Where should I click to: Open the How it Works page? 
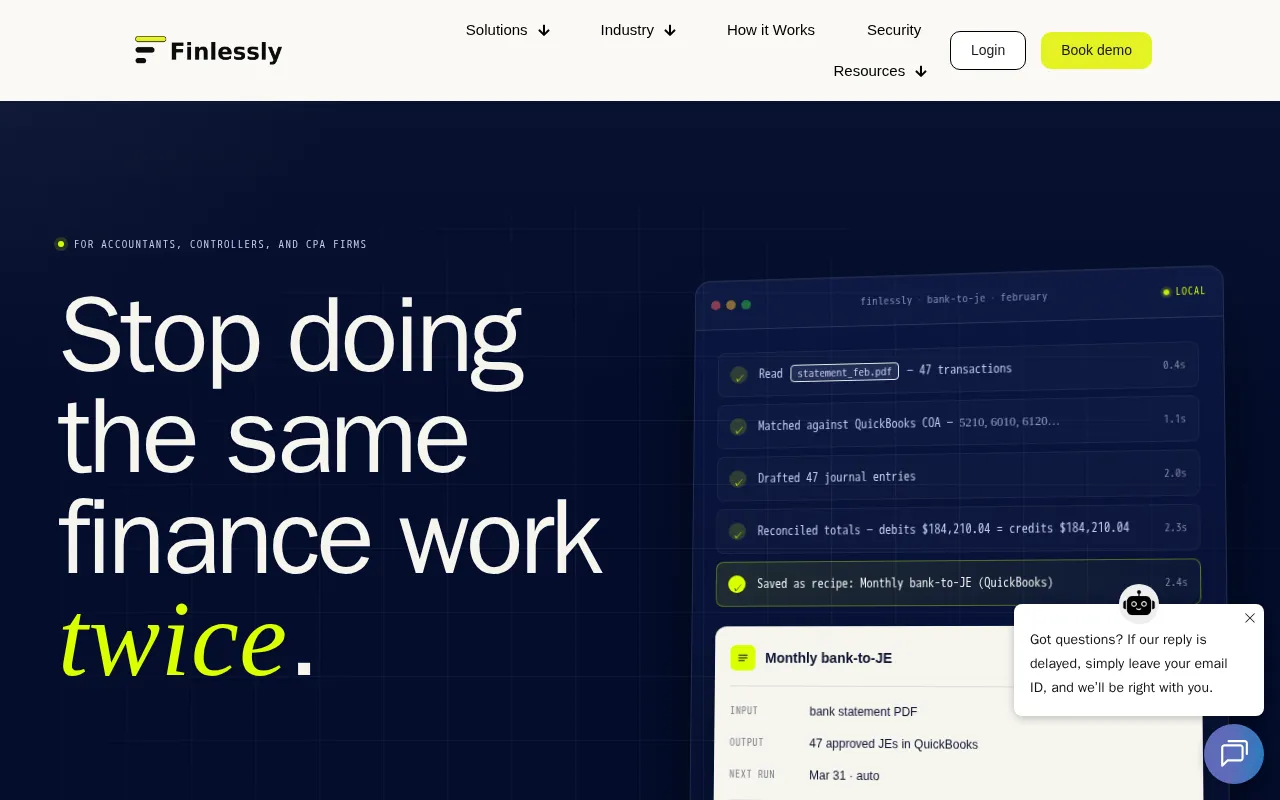(771, 30)
